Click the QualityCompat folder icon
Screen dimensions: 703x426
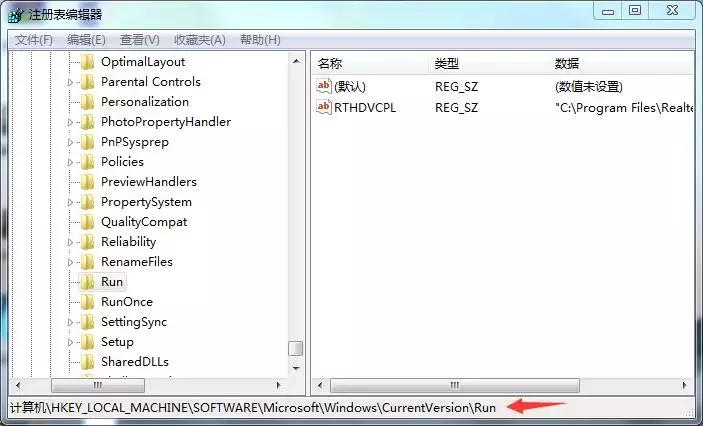[x=87, y=222]
